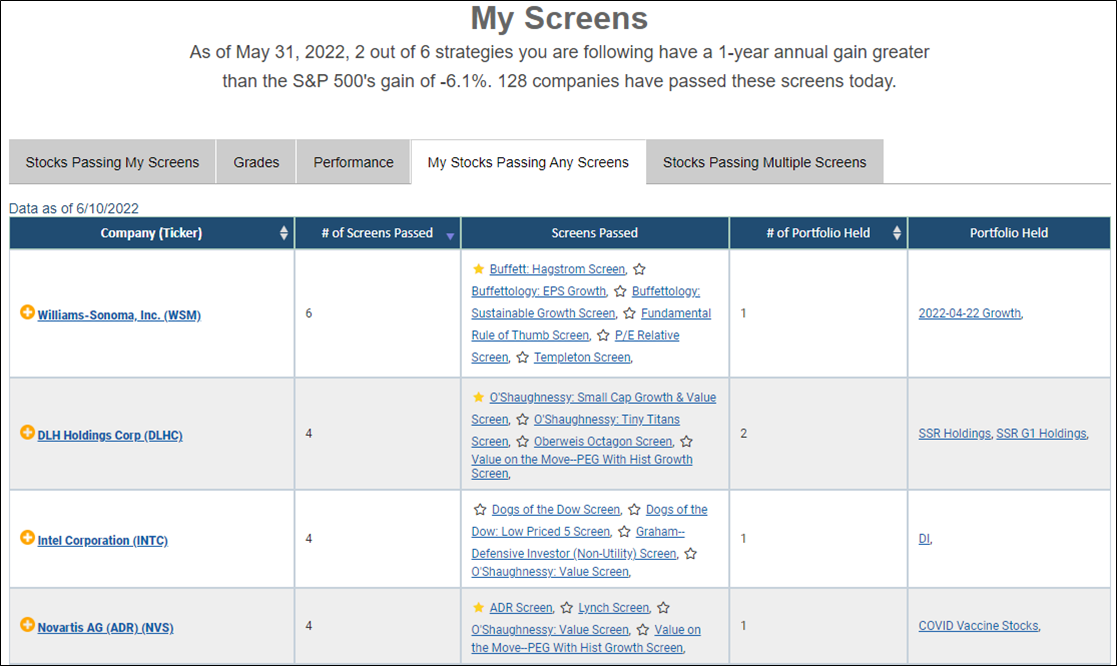Open the Lynch Screen link
Image resolution: width=1117 pixels, height=666 pixels.
tap(613, 608)
